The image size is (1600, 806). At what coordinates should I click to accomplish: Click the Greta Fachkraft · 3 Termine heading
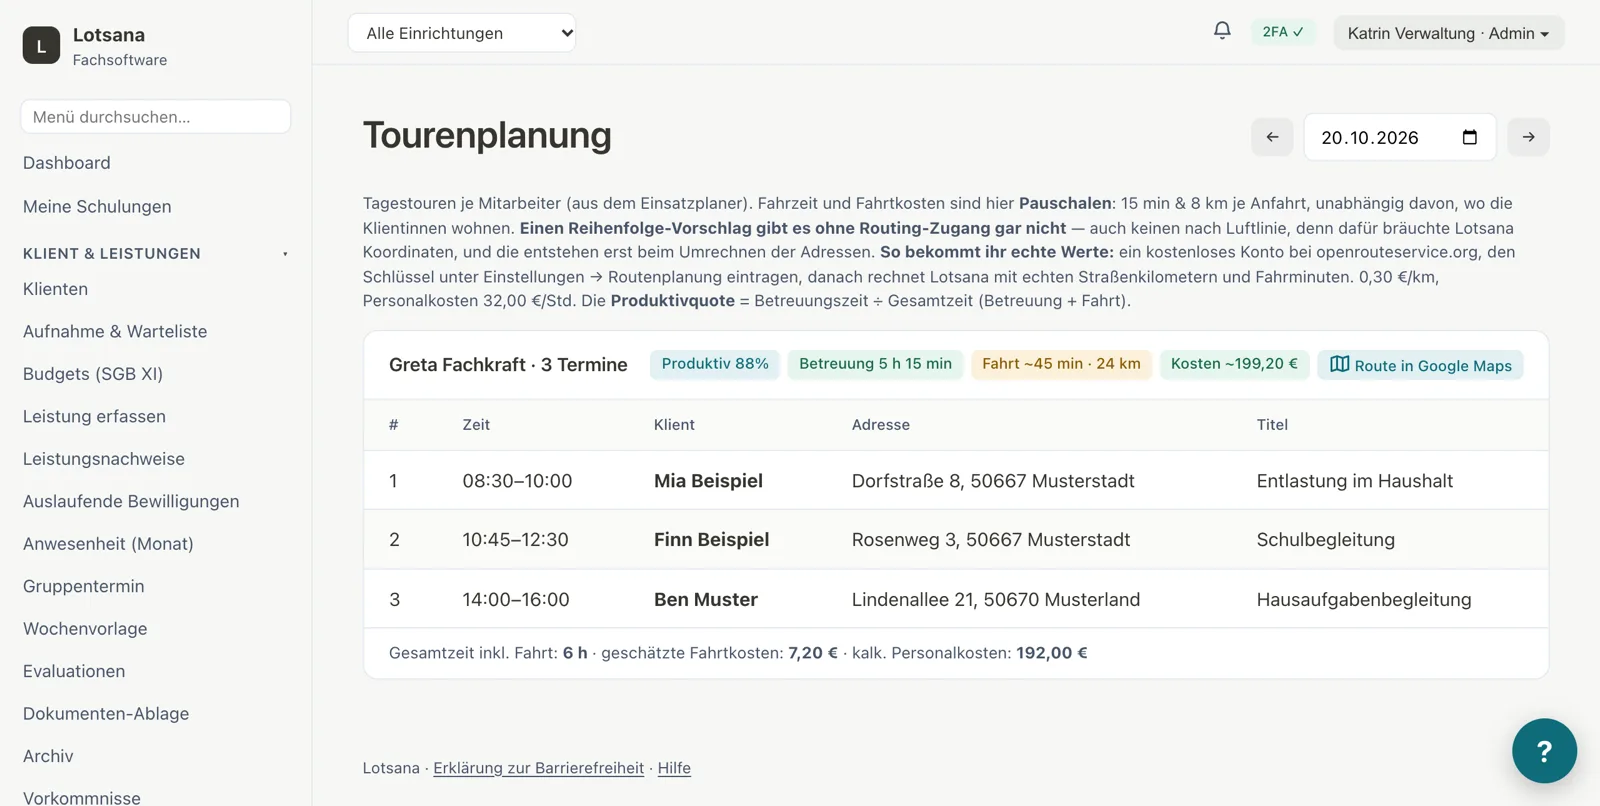(x=508, y=365)
